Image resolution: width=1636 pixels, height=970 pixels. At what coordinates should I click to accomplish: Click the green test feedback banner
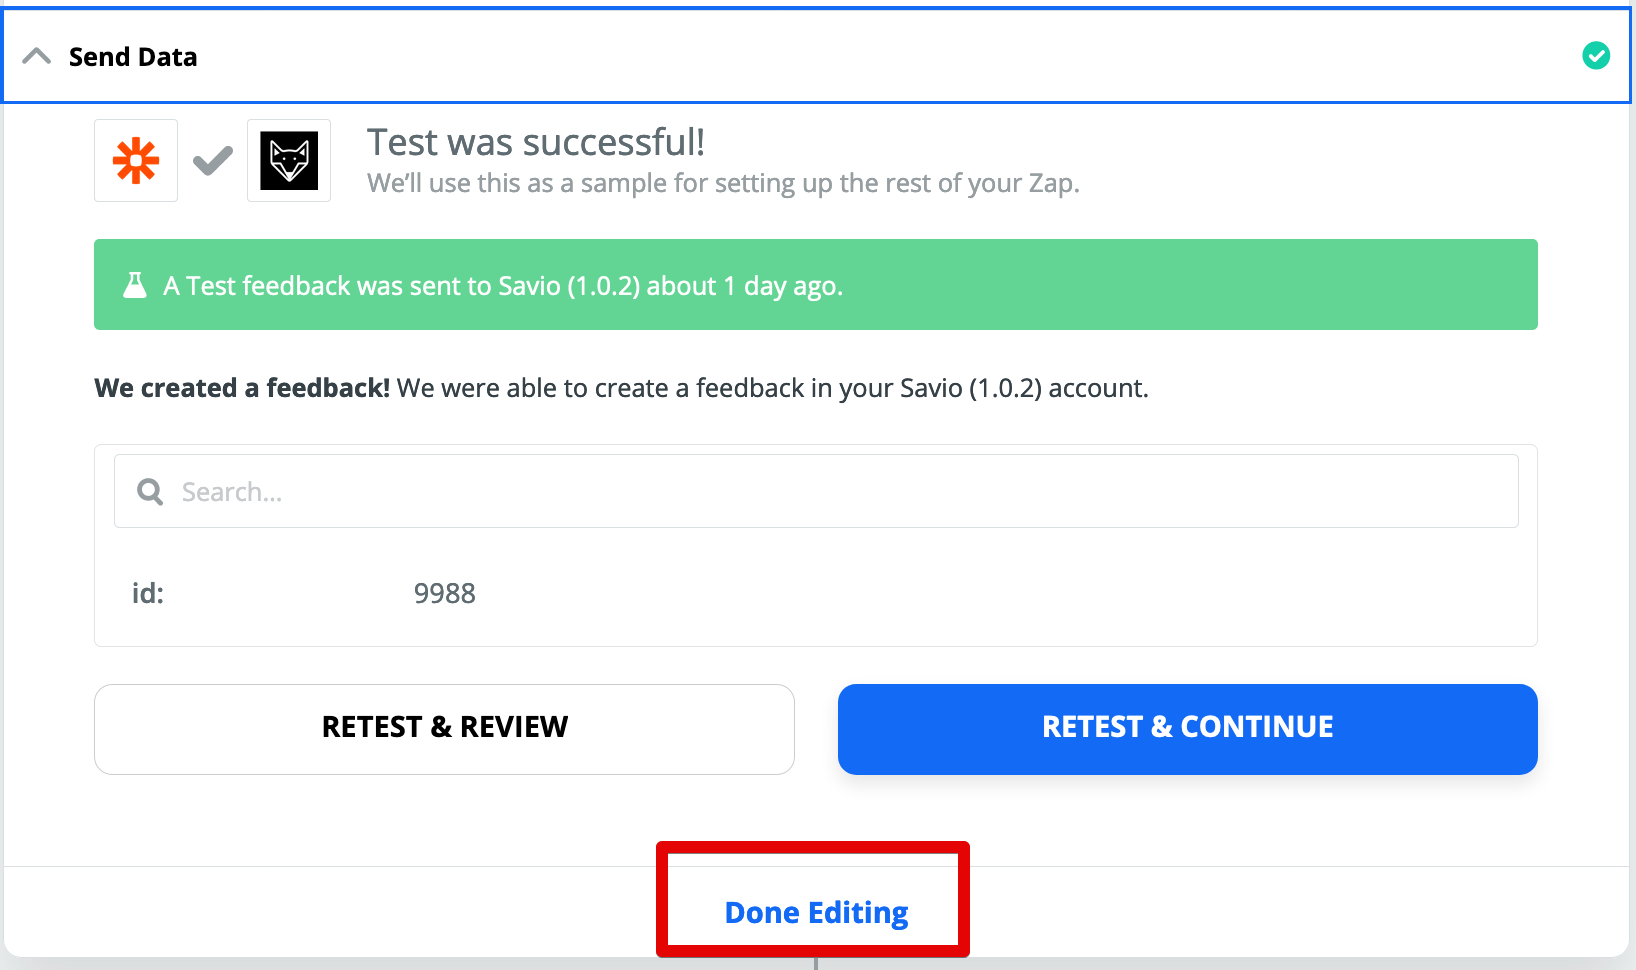(816, 285)
